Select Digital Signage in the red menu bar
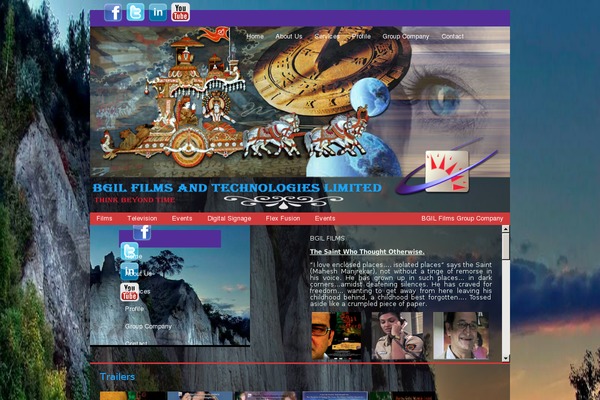 (x=229, y=218)
